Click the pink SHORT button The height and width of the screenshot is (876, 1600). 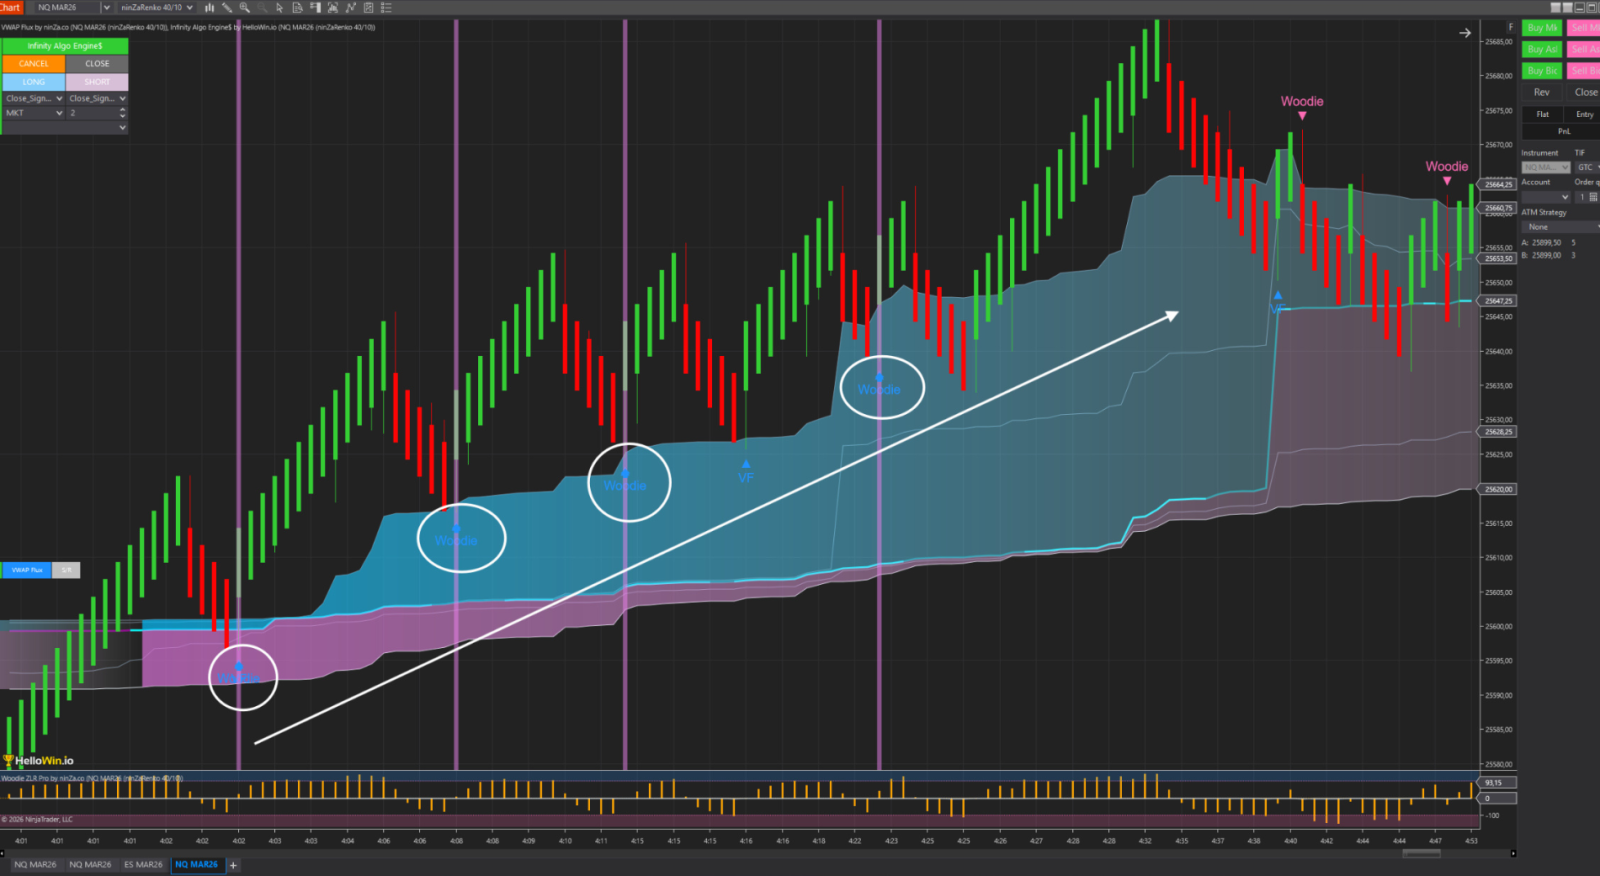coord(97,82)
